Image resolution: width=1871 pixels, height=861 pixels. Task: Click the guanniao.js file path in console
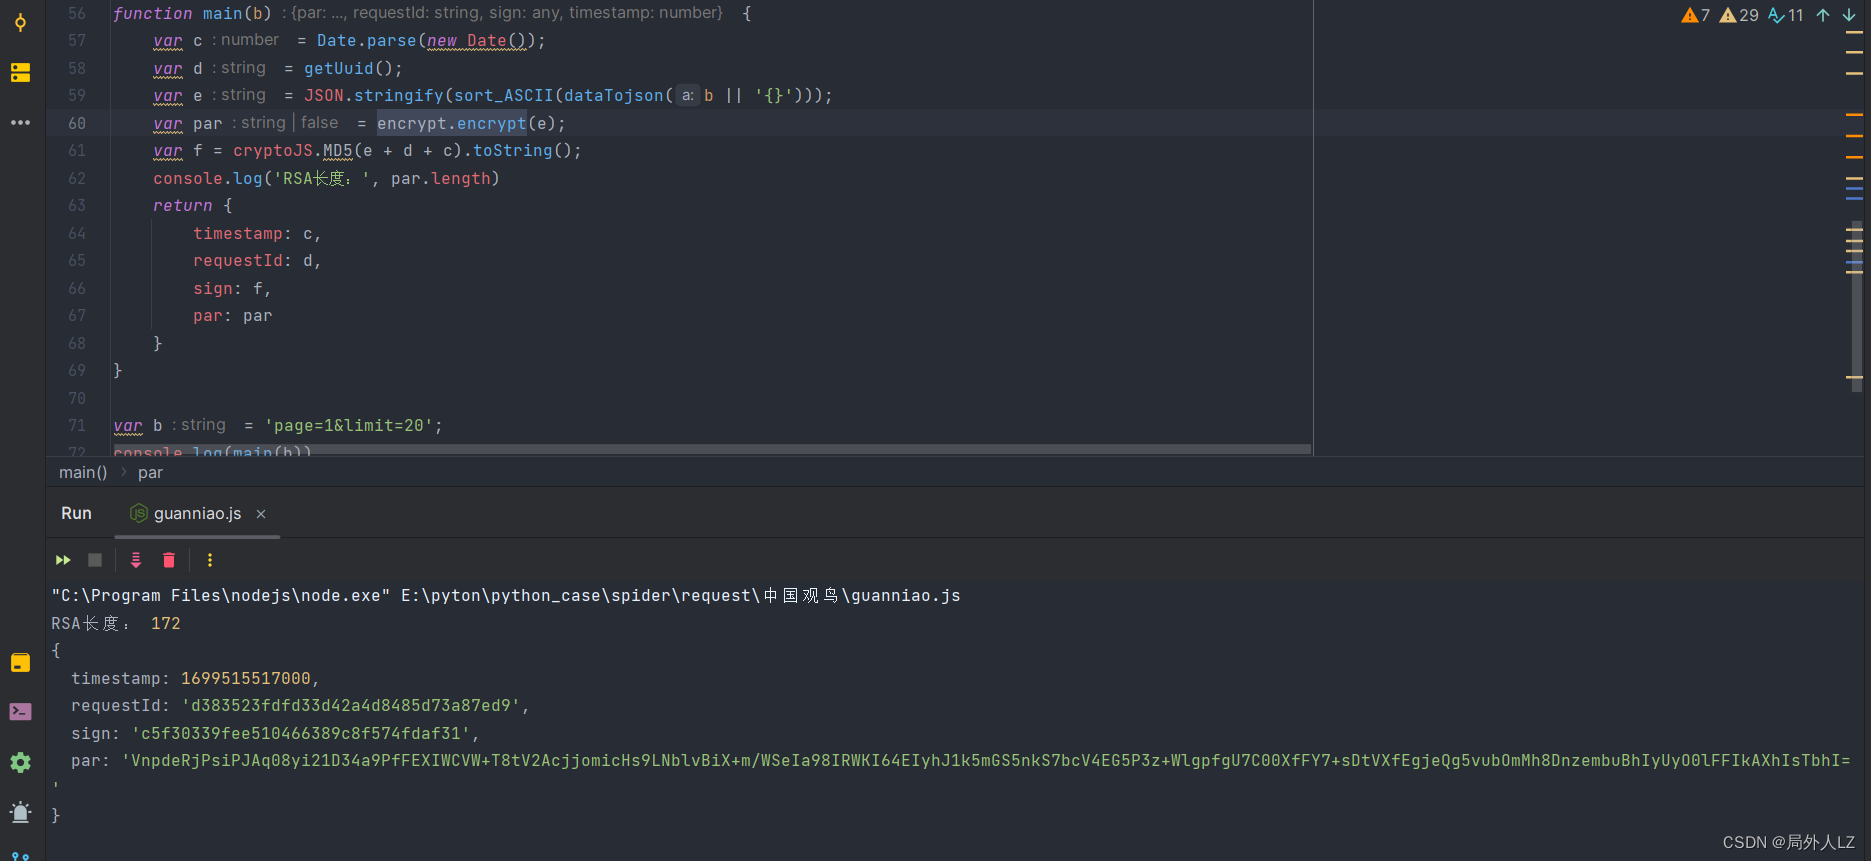click(681, 595)
